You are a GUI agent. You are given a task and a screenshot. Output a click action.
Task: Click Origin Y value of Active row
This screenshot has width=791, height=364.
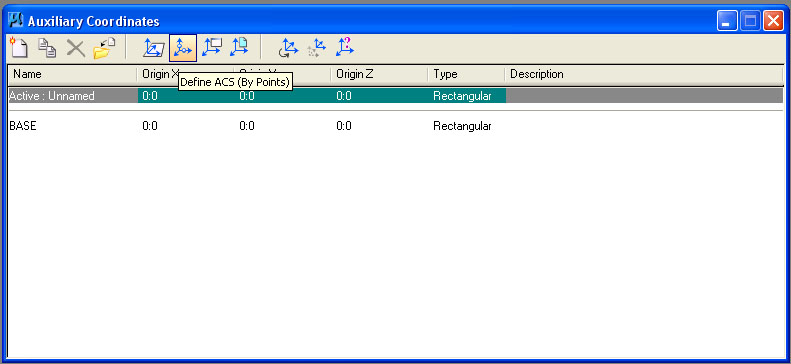pos(247,96)
